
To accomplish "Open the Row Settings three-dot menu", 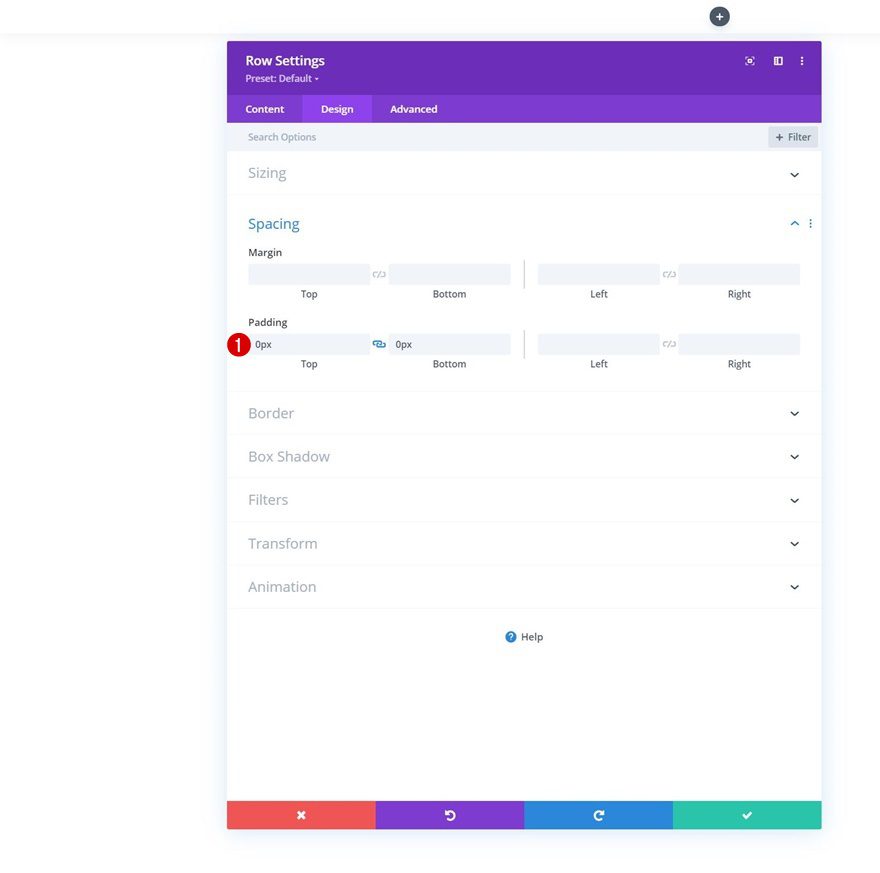I will tap(801, 61).
